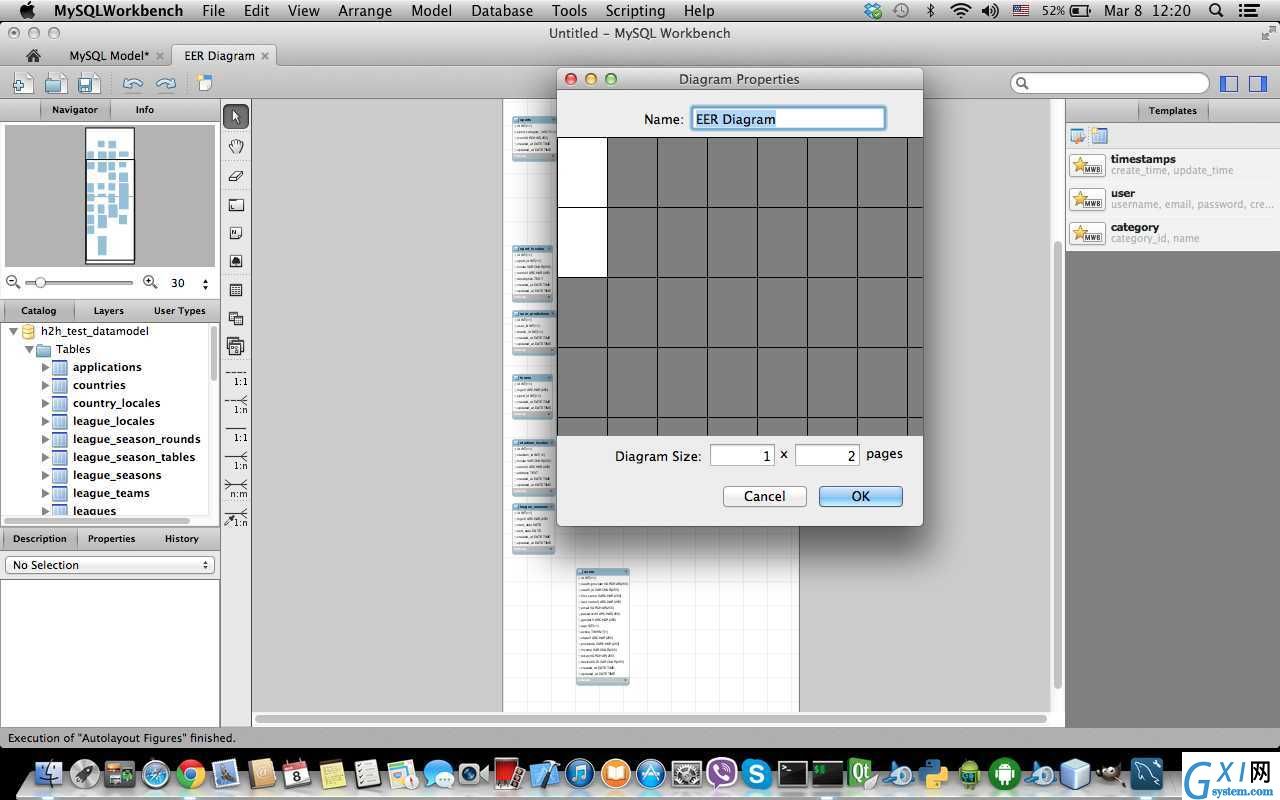Select the routine group tool

pyautogui.click(x=236, y=347)
